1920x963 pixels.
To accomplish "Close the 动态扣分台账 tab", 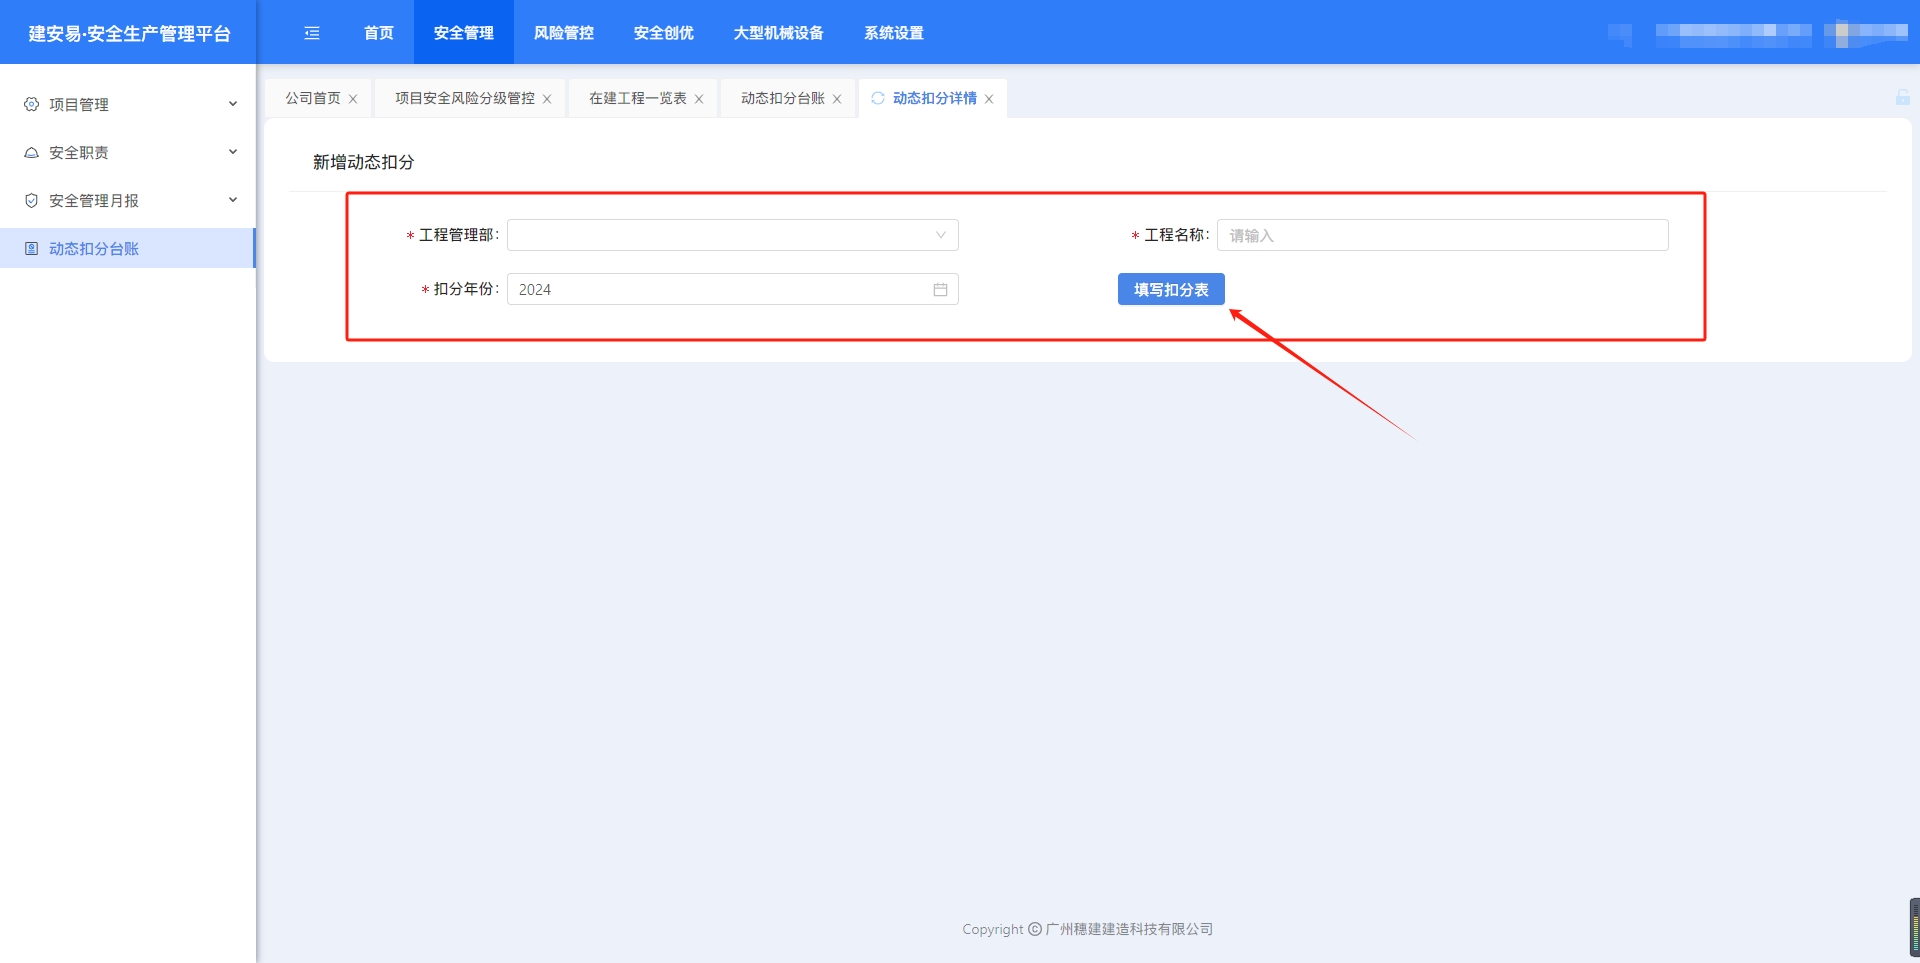I will (837, 99).
